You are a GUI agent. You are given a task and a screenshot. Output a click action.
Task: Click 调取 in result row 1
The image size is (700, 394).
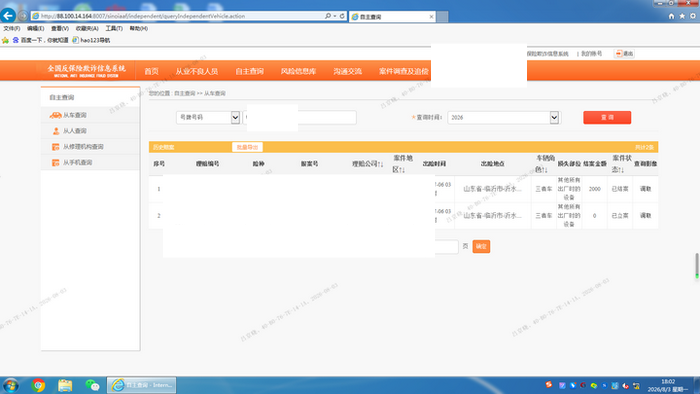click(x=646, y=189)
